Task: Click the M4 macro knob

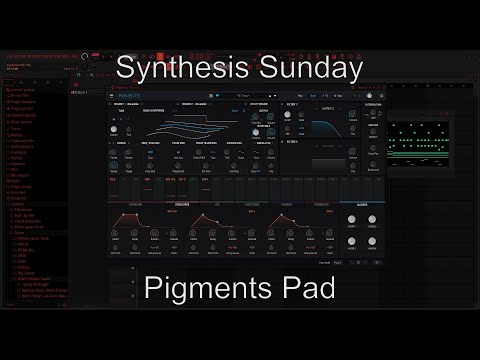Action: (372, 241)
